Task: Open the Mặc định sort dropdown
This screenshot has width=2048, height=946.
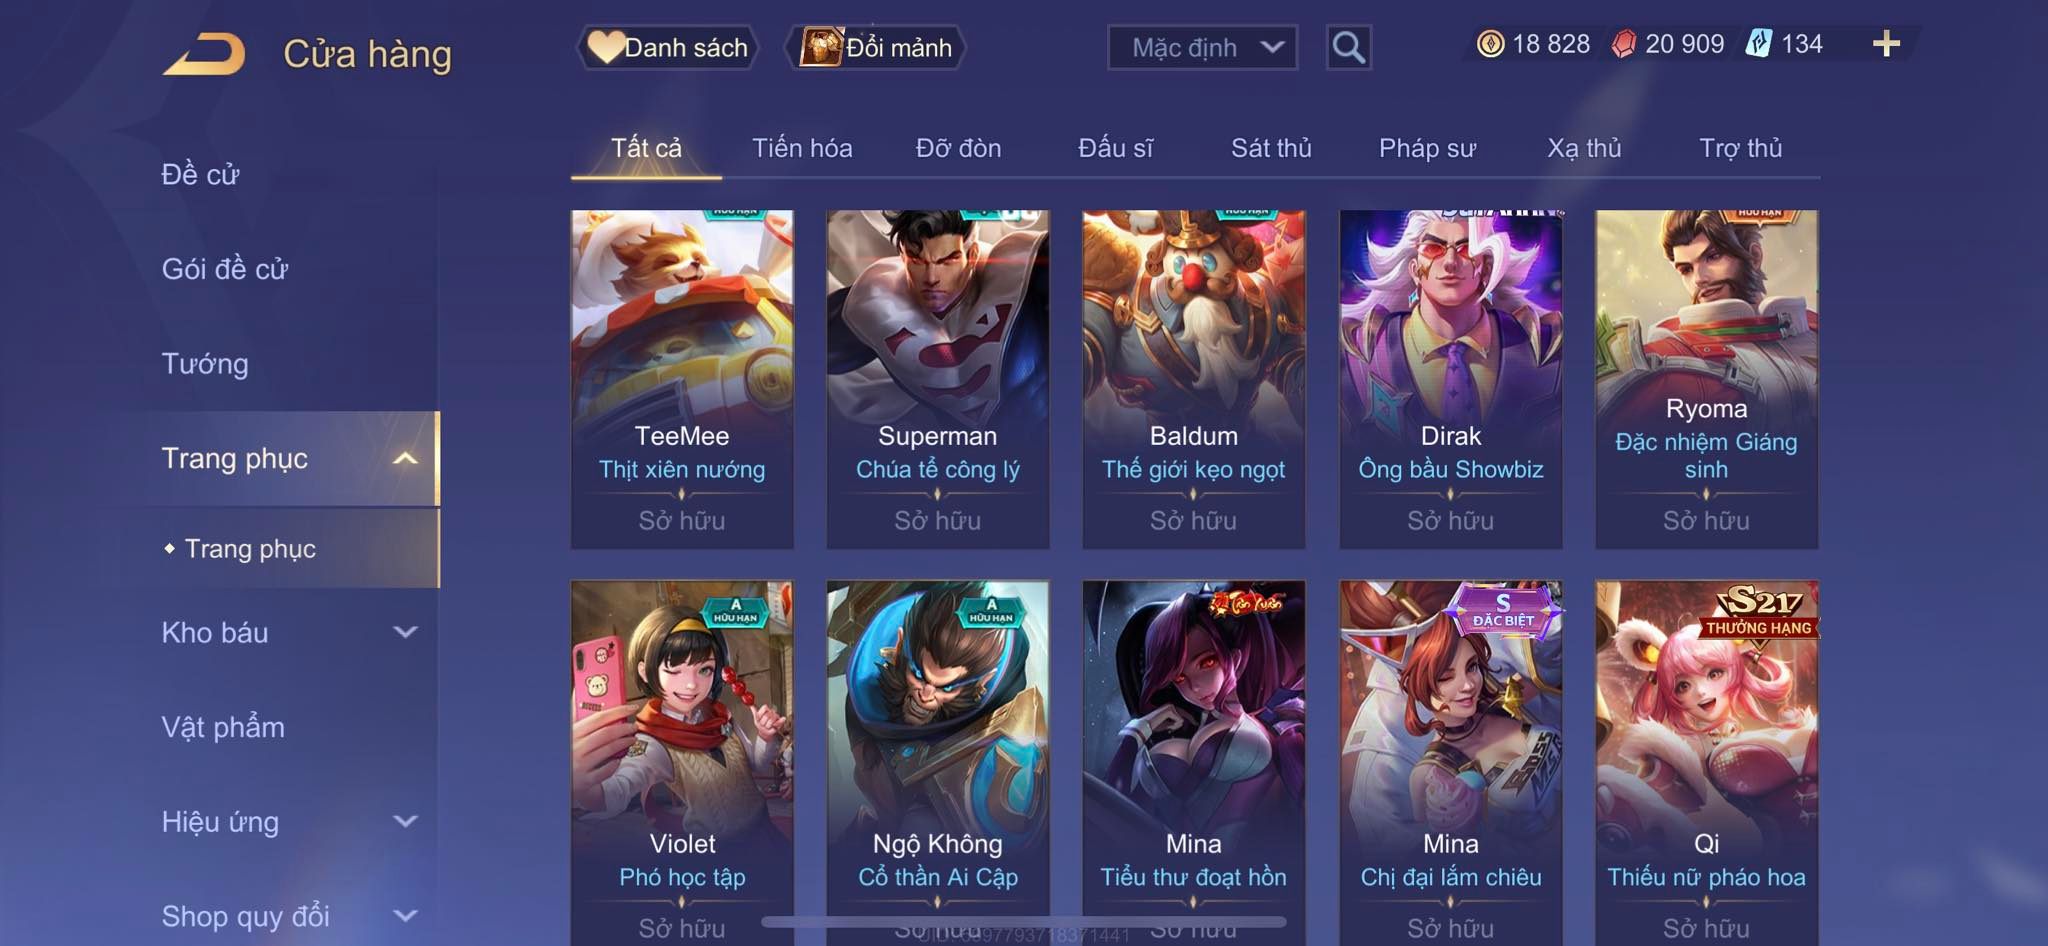Action: point(1202,47)
